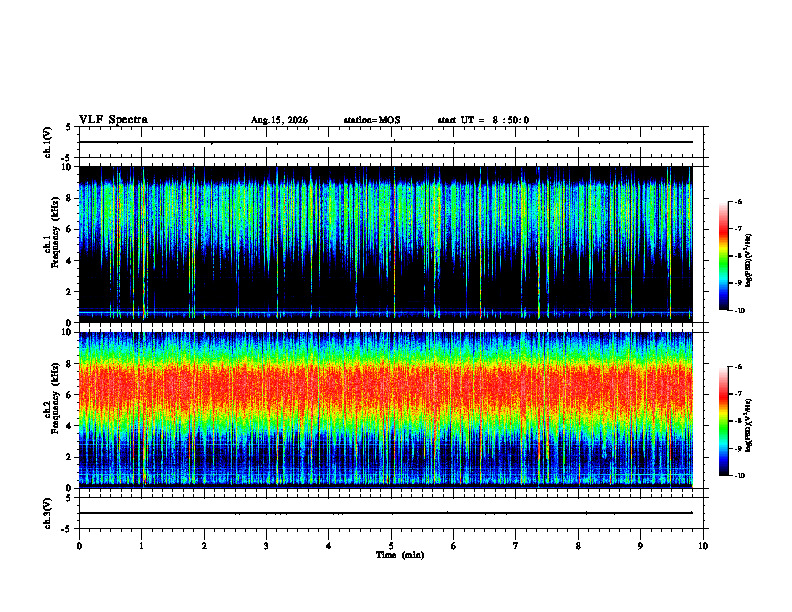Click the time axis tick label "2"

pyautogui.click(x=204, y=546)
